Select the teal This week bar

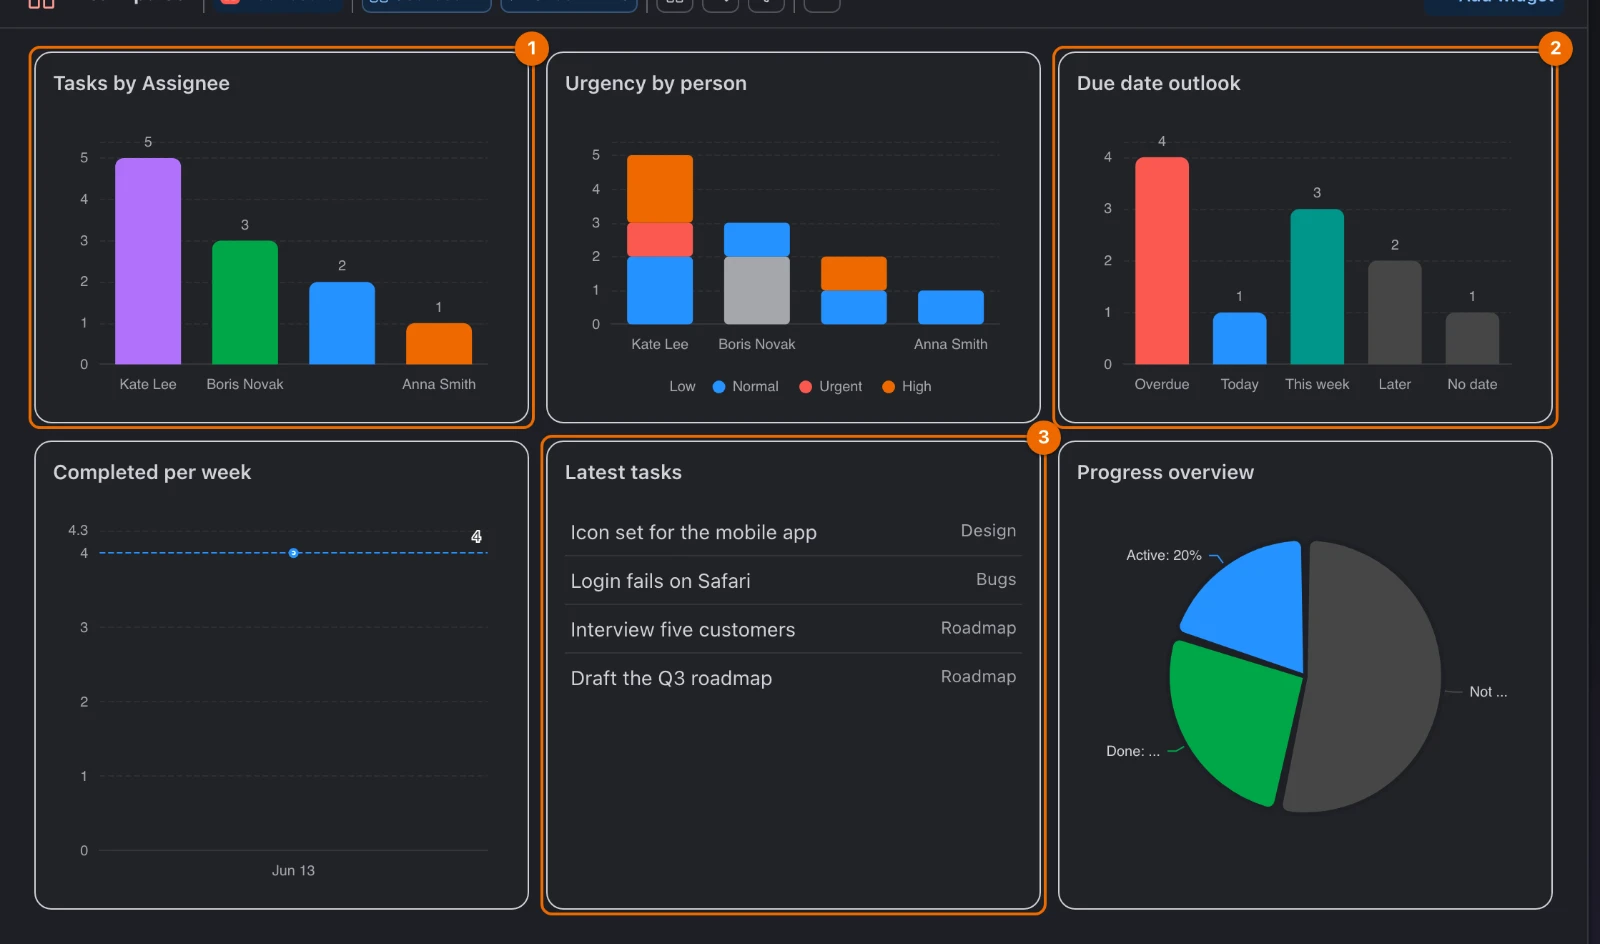pos(1317,286)
